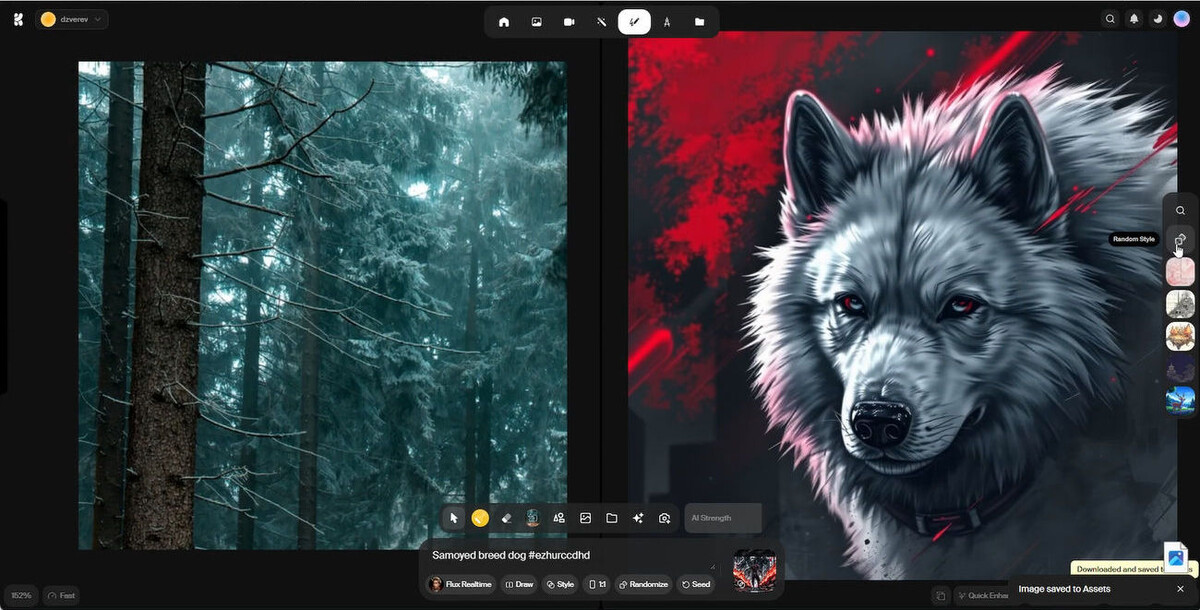Click the AI Strength slider
This screenshot has width=1200, height=610.
click(x=723, y=518)
